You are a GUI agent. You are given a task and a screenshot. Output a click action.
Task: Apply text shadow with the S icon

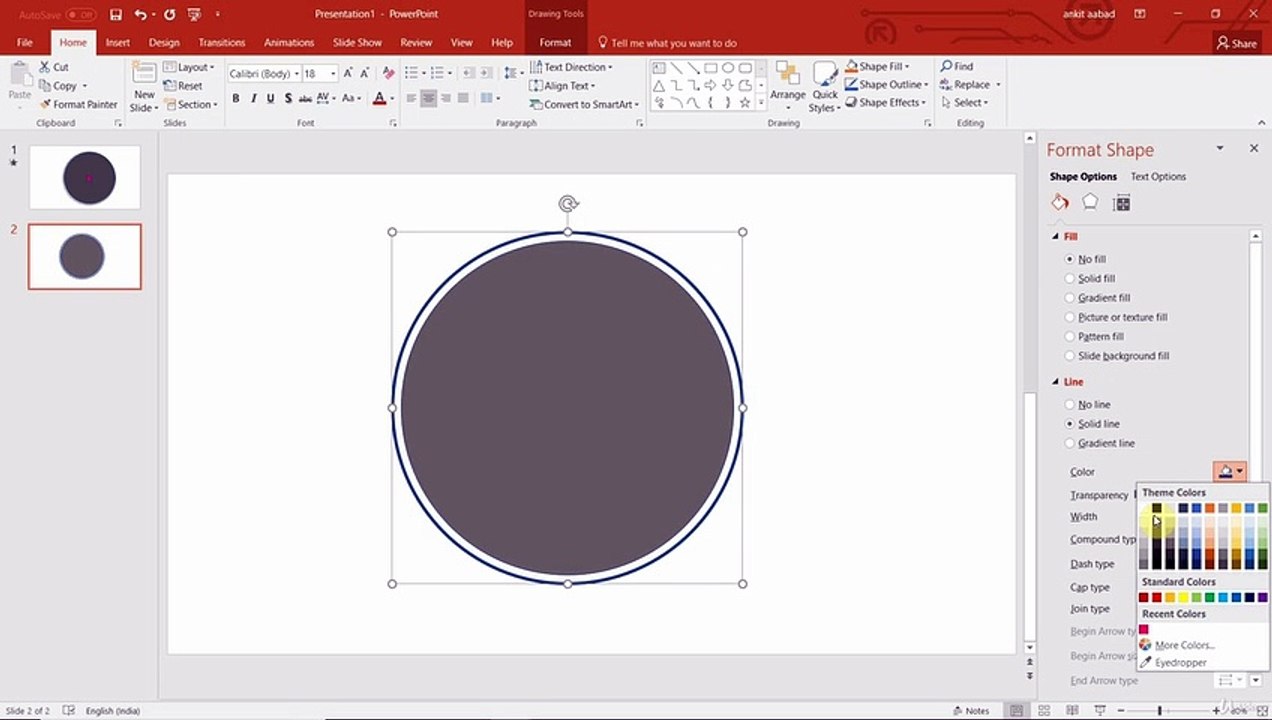tap(288, 98)
